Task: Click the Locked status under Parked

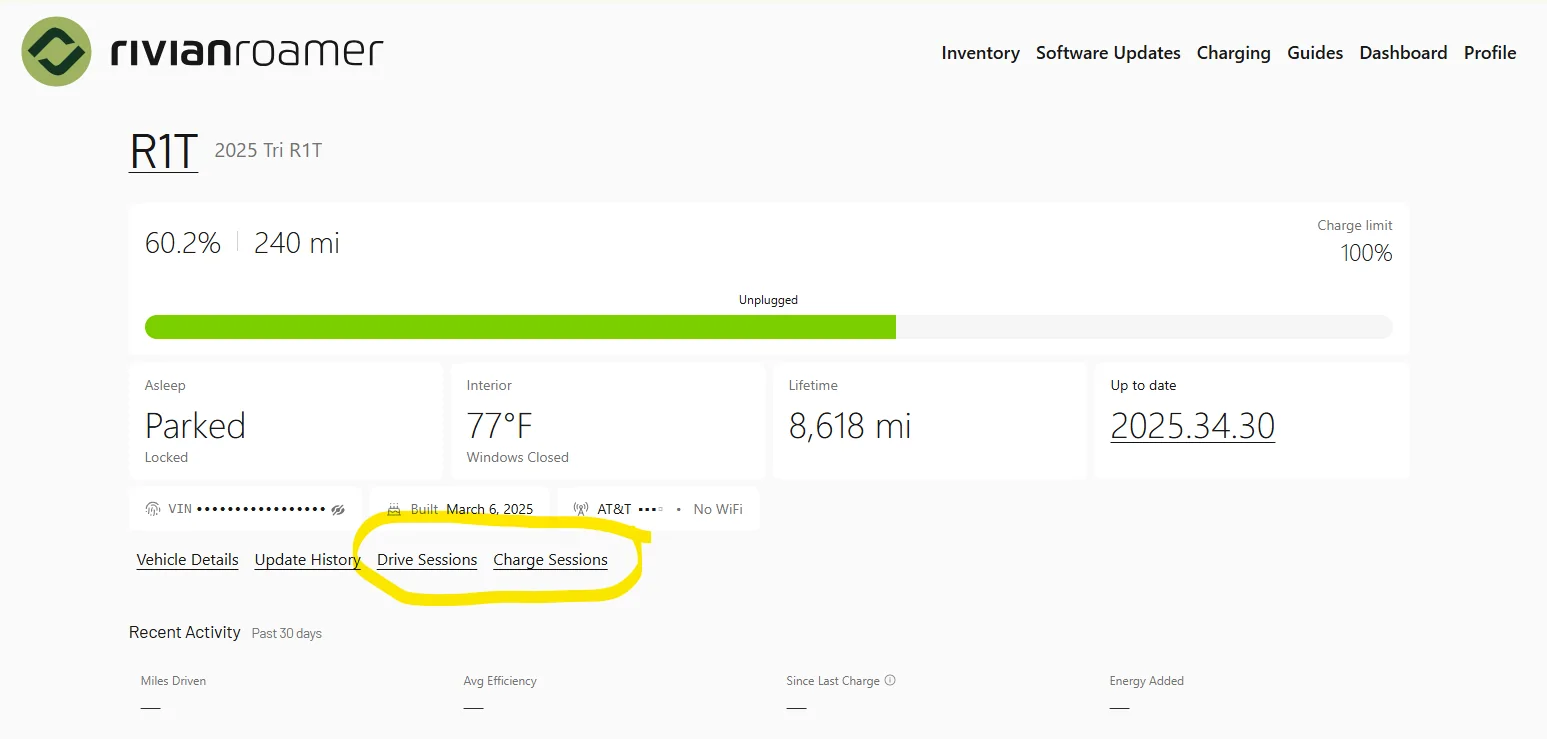Action: coord(166,457)
